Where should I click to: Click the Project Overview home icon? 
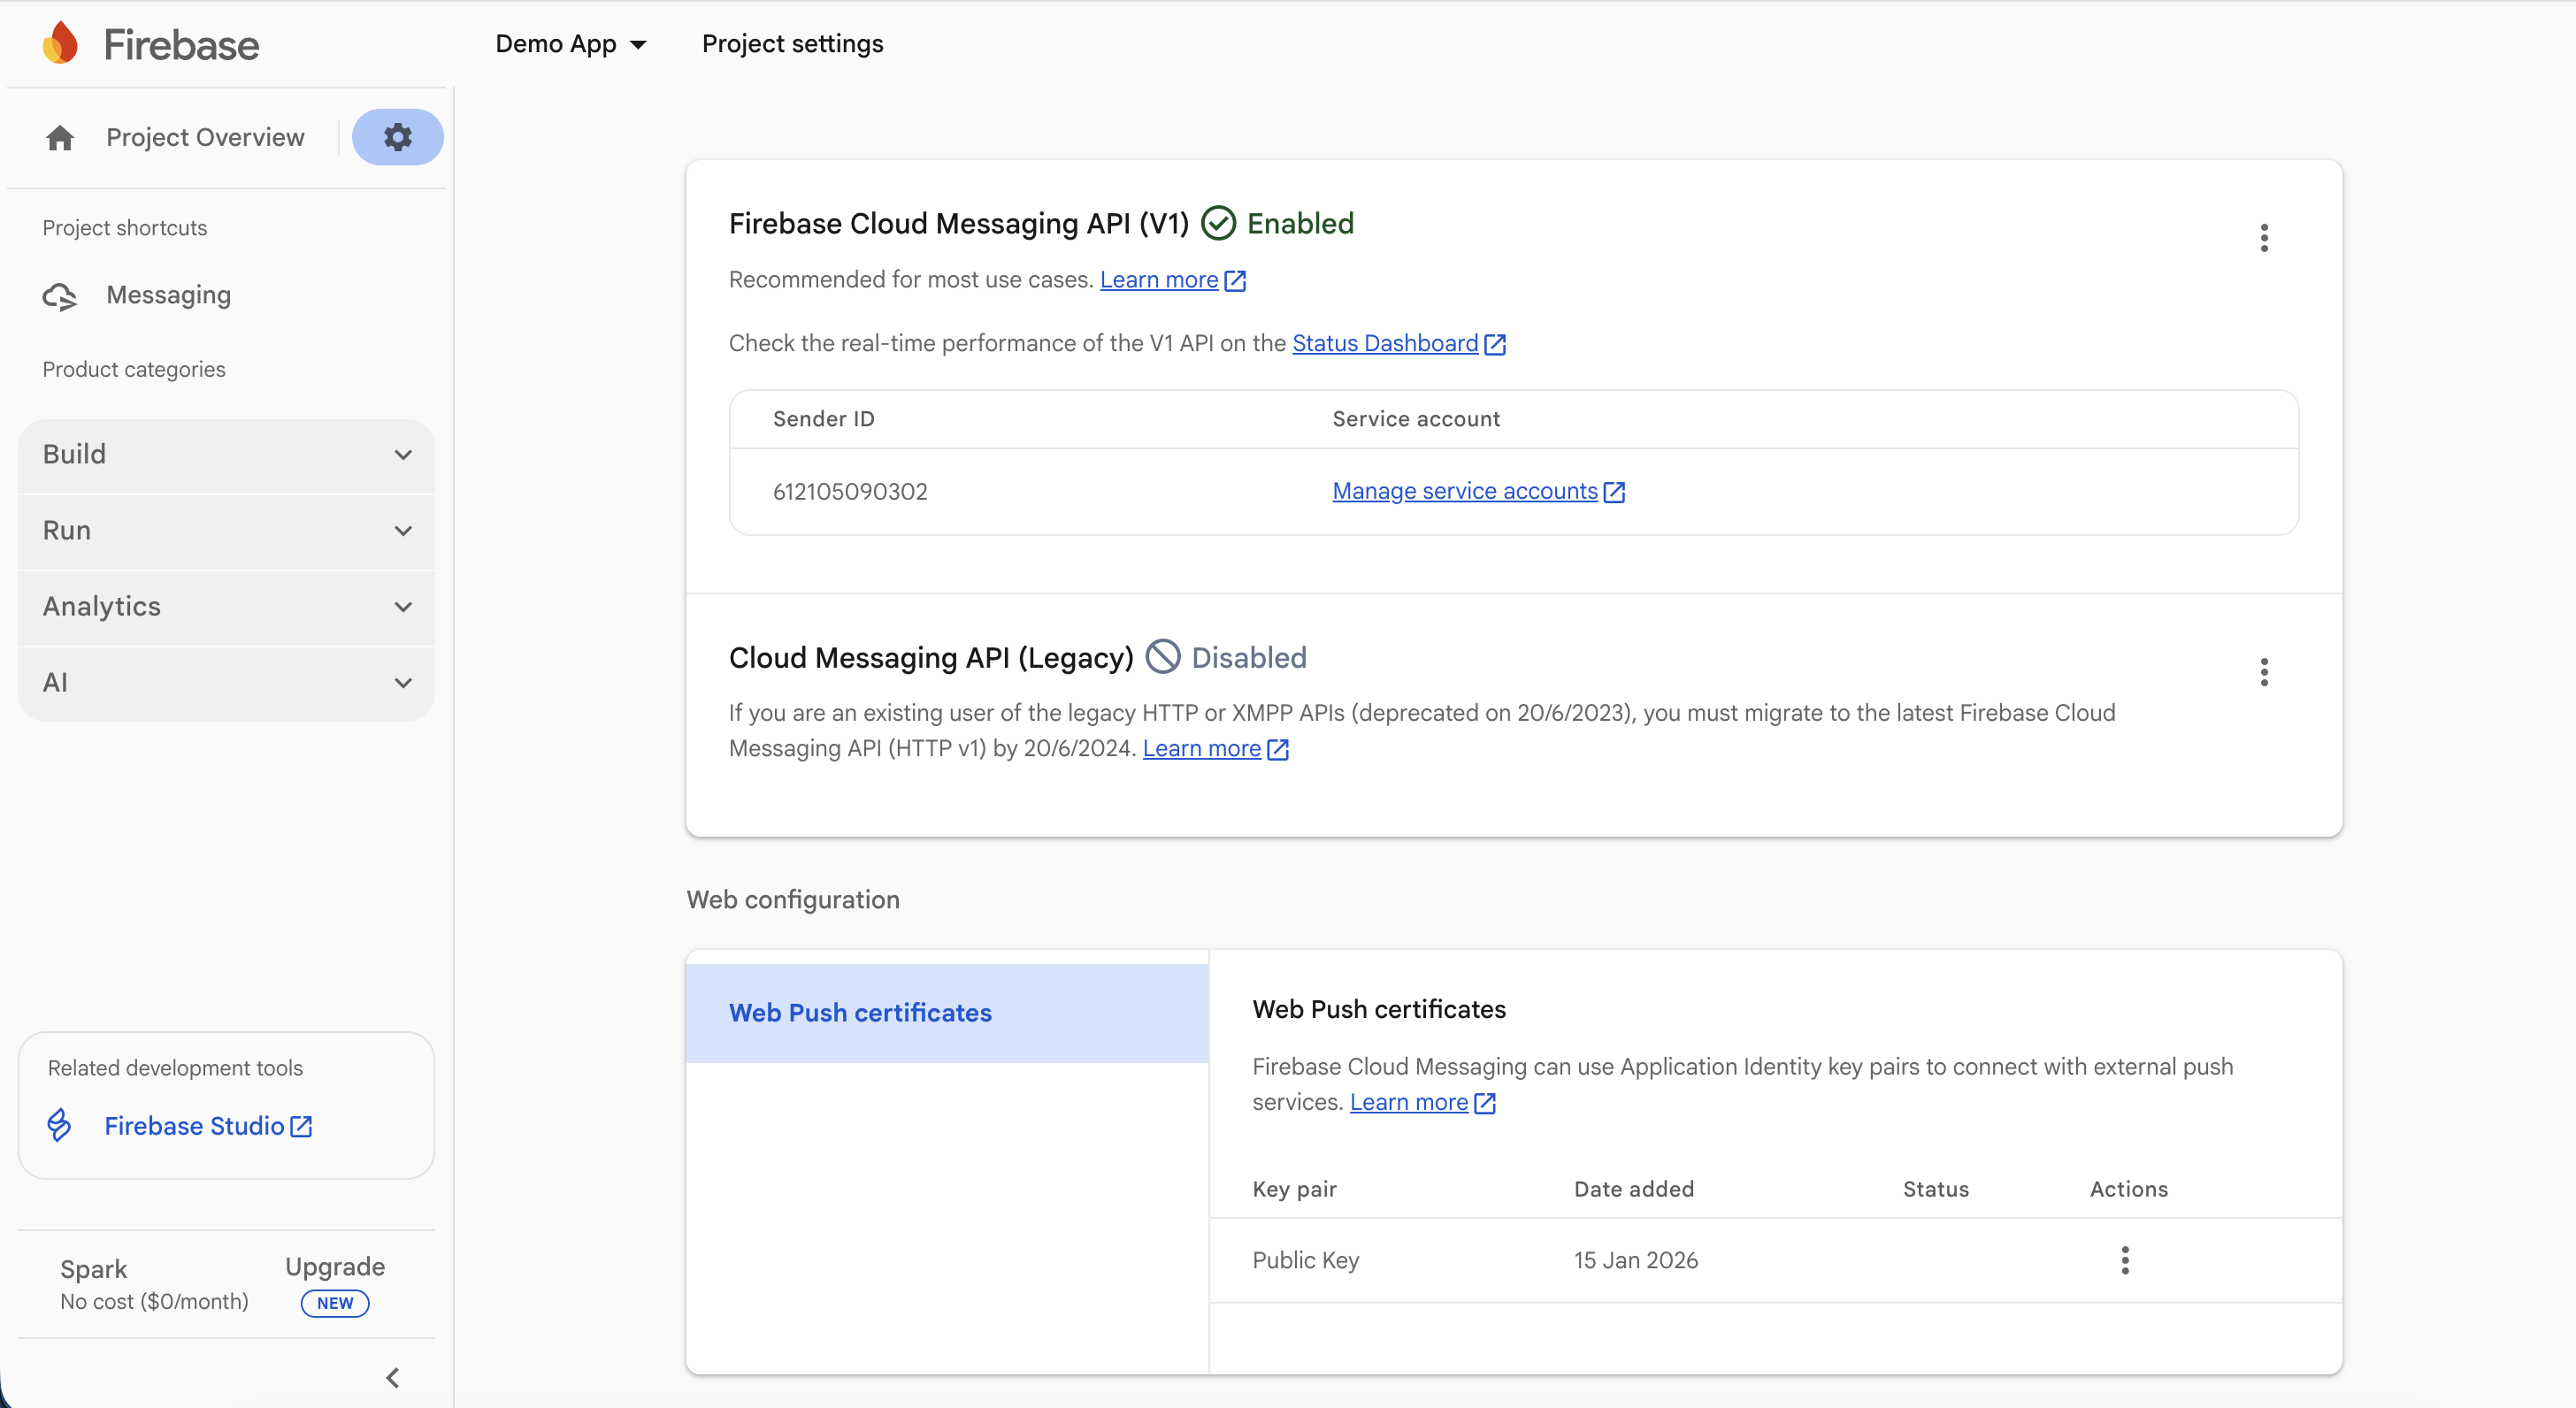(x=59, y=137)
